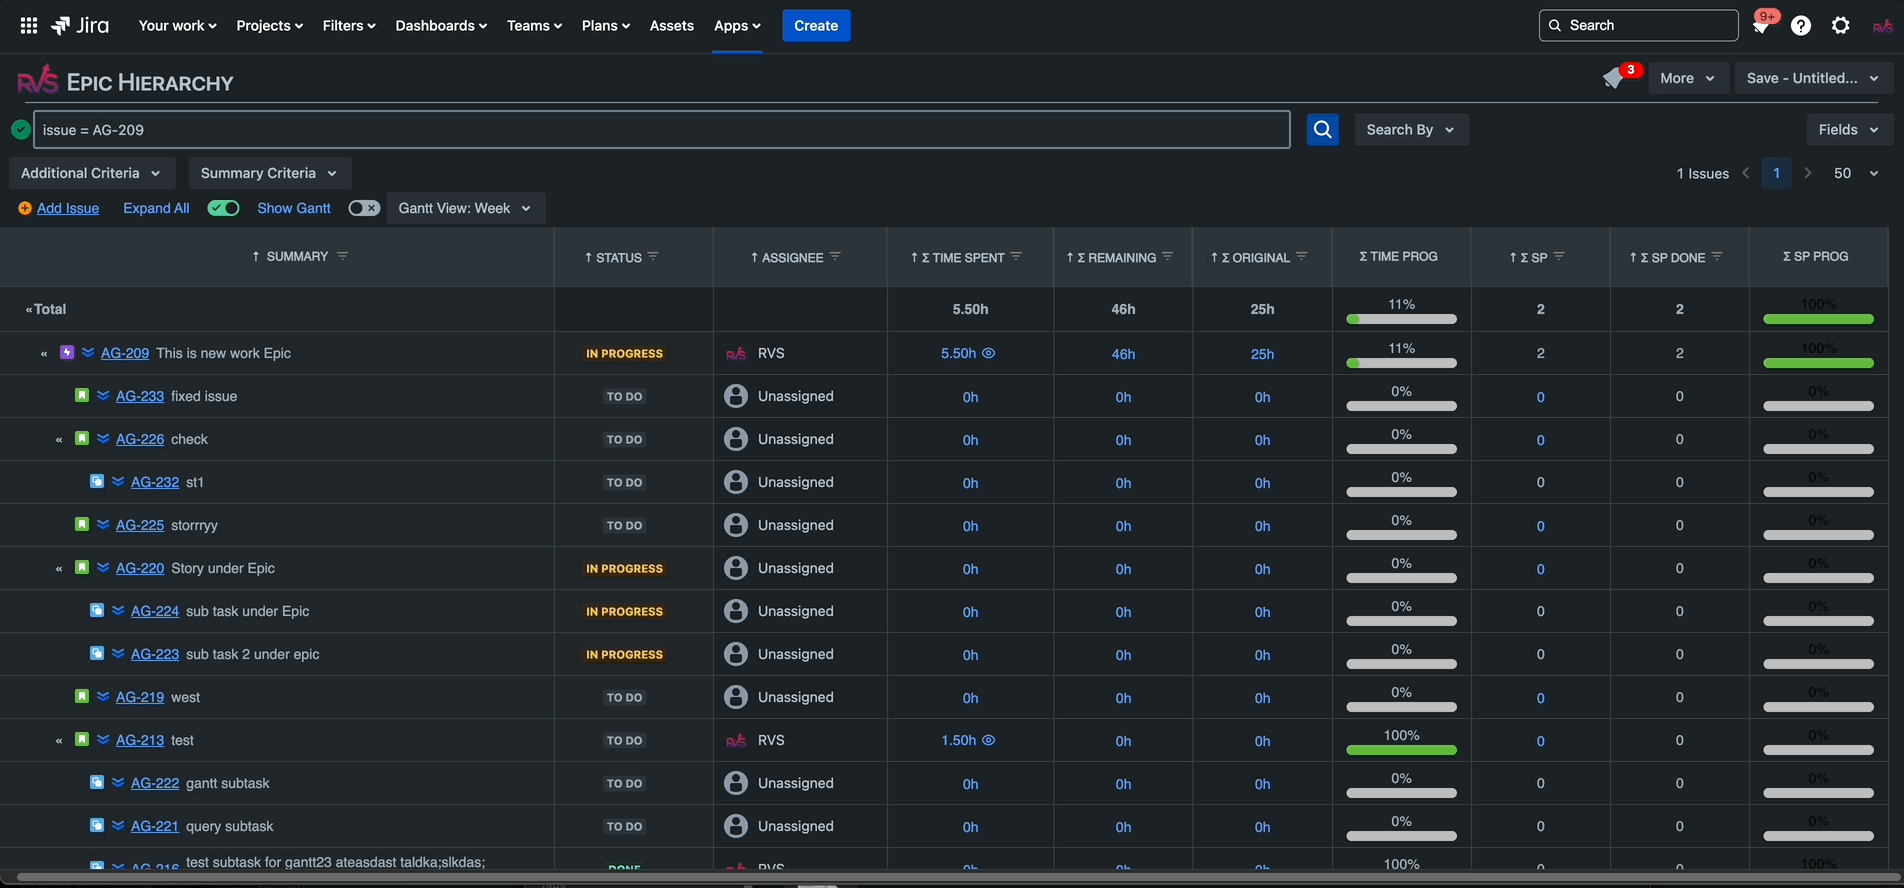Click the Add Issue link
The height and width of the screenshot is (888, 1904).
click(x=68, y=208)
